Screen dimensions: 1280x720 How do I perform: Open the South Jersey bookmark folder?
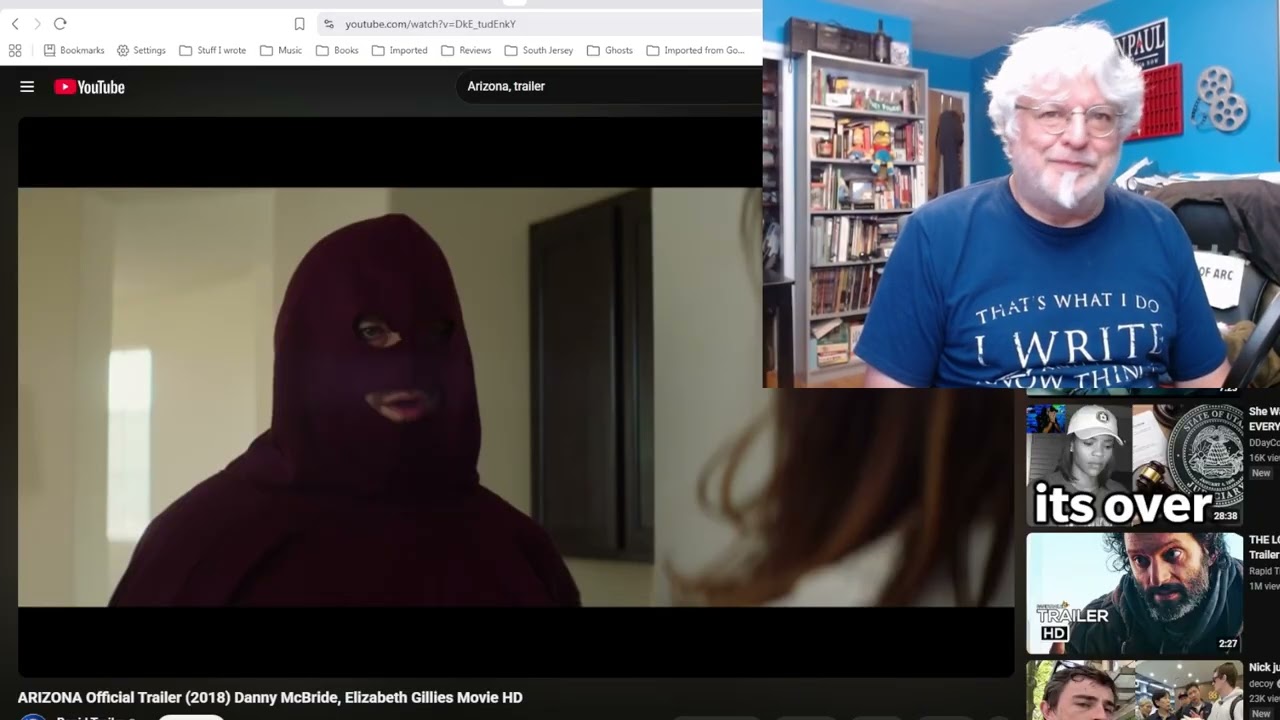[539, 50]
